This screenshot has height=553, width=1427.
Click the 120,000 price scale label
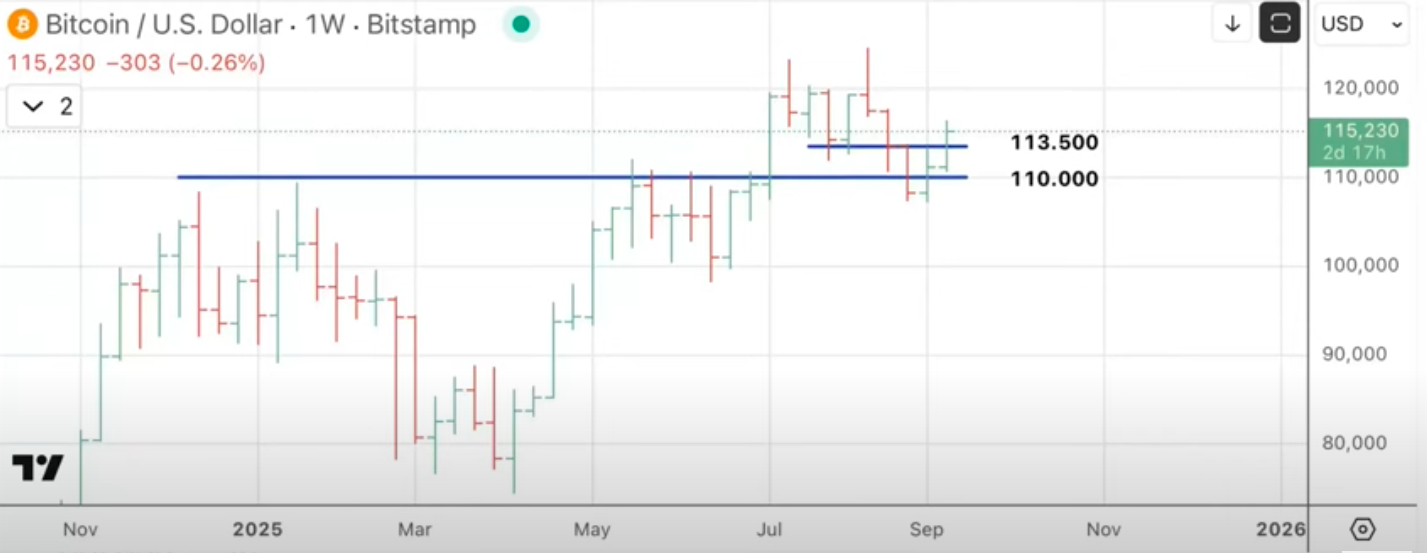tap(1360, 88)
